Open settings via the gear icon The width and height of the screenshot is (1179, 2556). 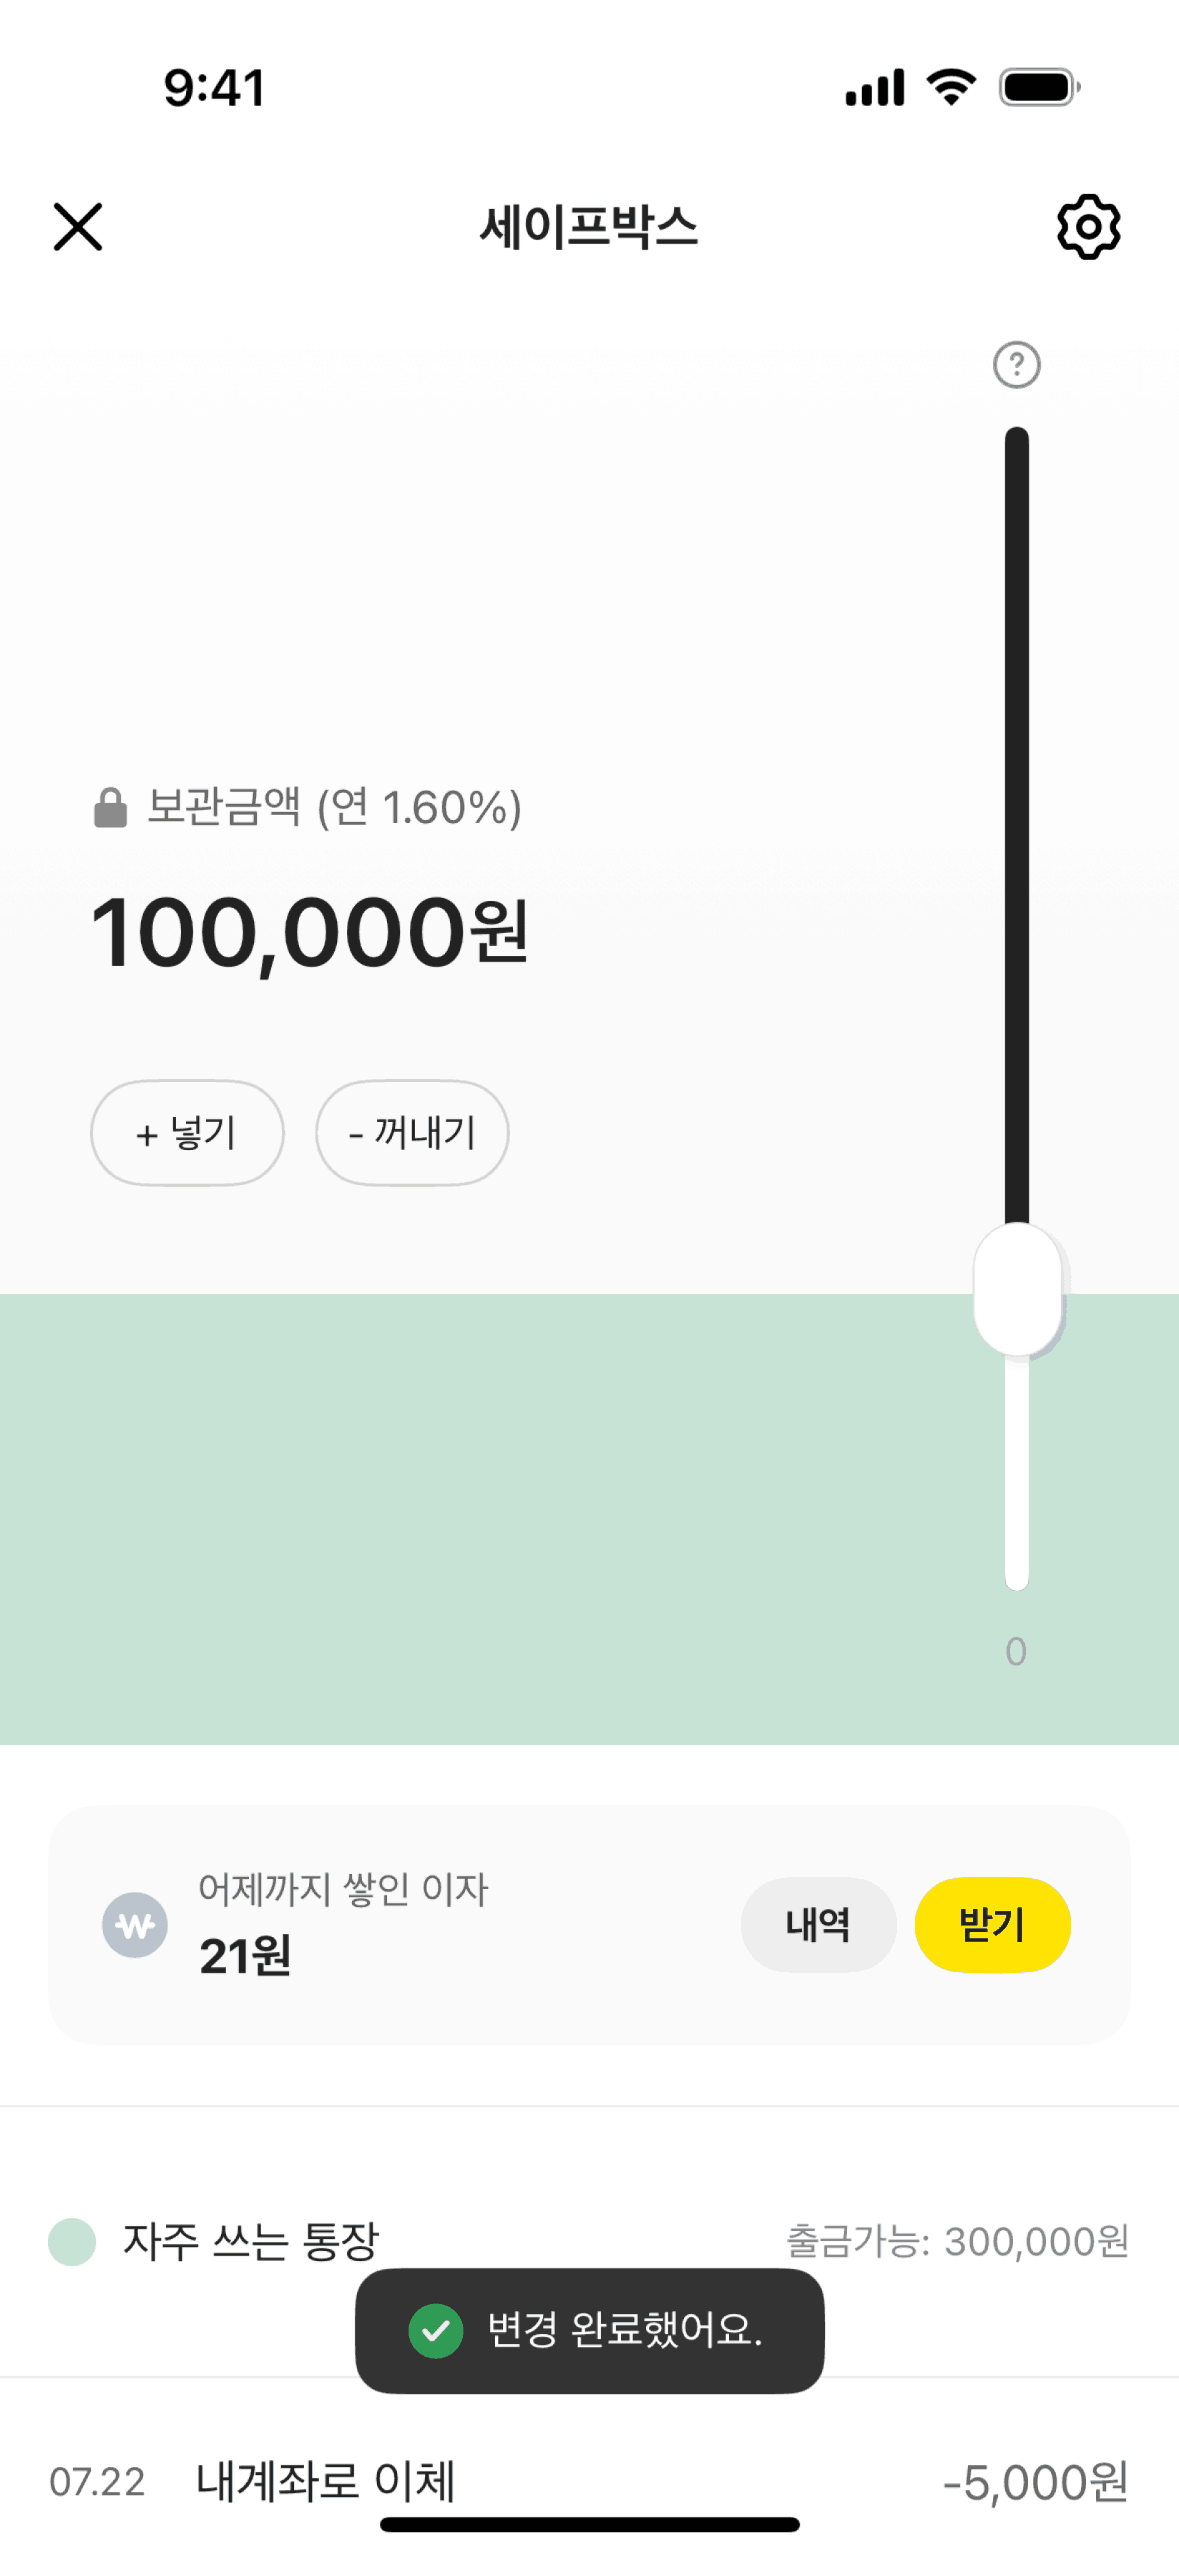[x=1088, y=227]
